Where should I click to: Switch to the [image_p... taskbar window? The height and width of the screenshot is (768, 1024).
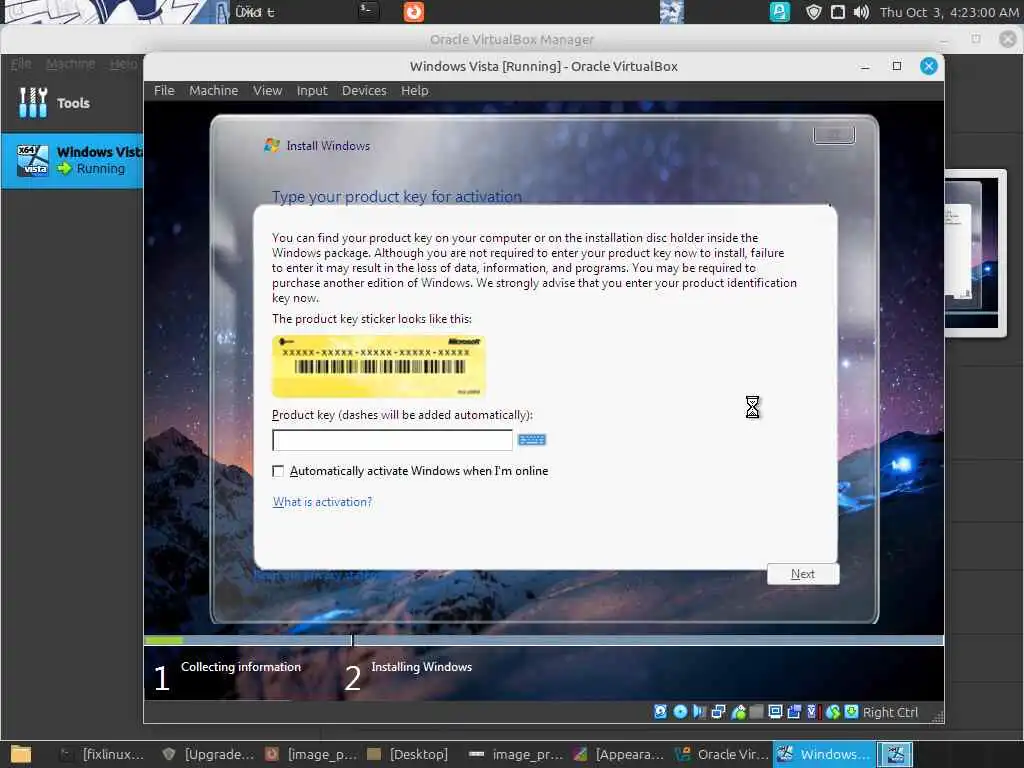tap(312, 754)
